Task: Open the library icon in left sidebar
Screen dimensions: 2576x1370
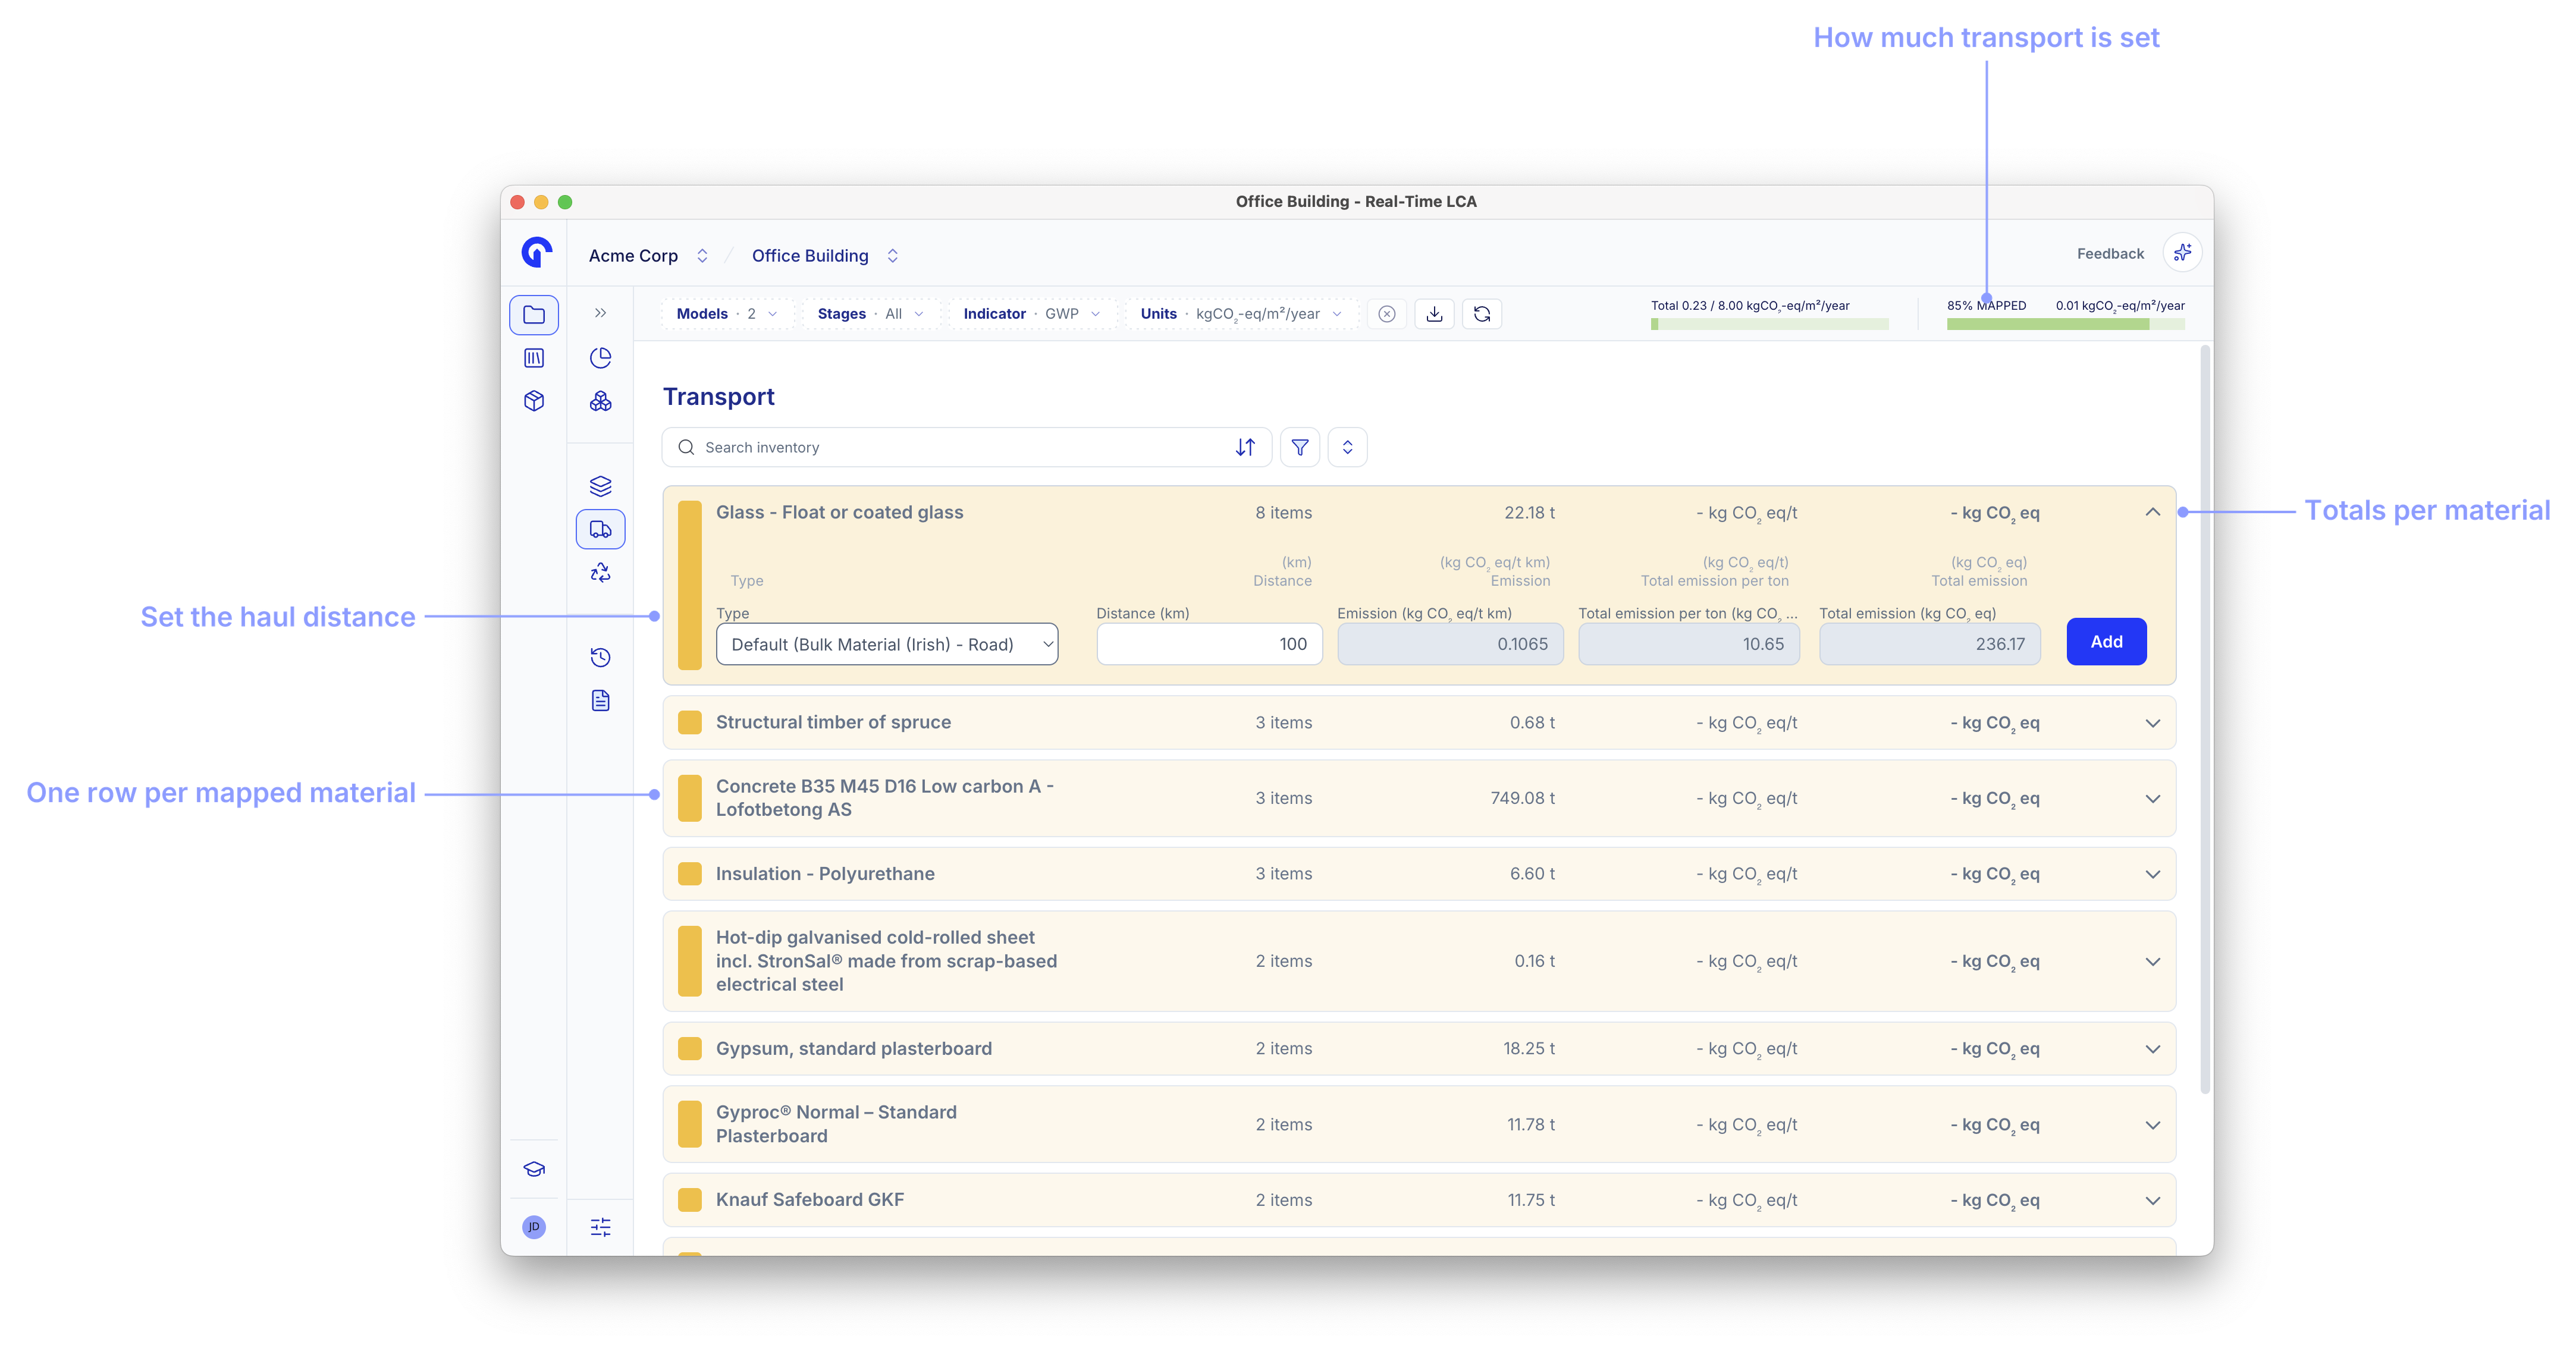Action: 534,358
